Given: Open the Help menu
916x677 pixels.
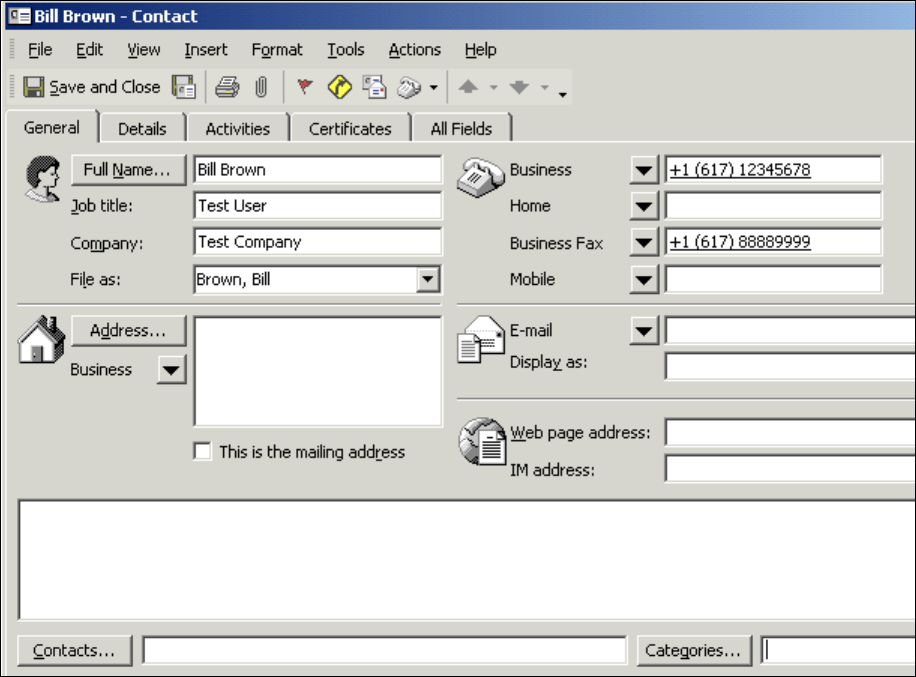Looking at the screenshot, I should pyautogui.click(x=480, y=50).
